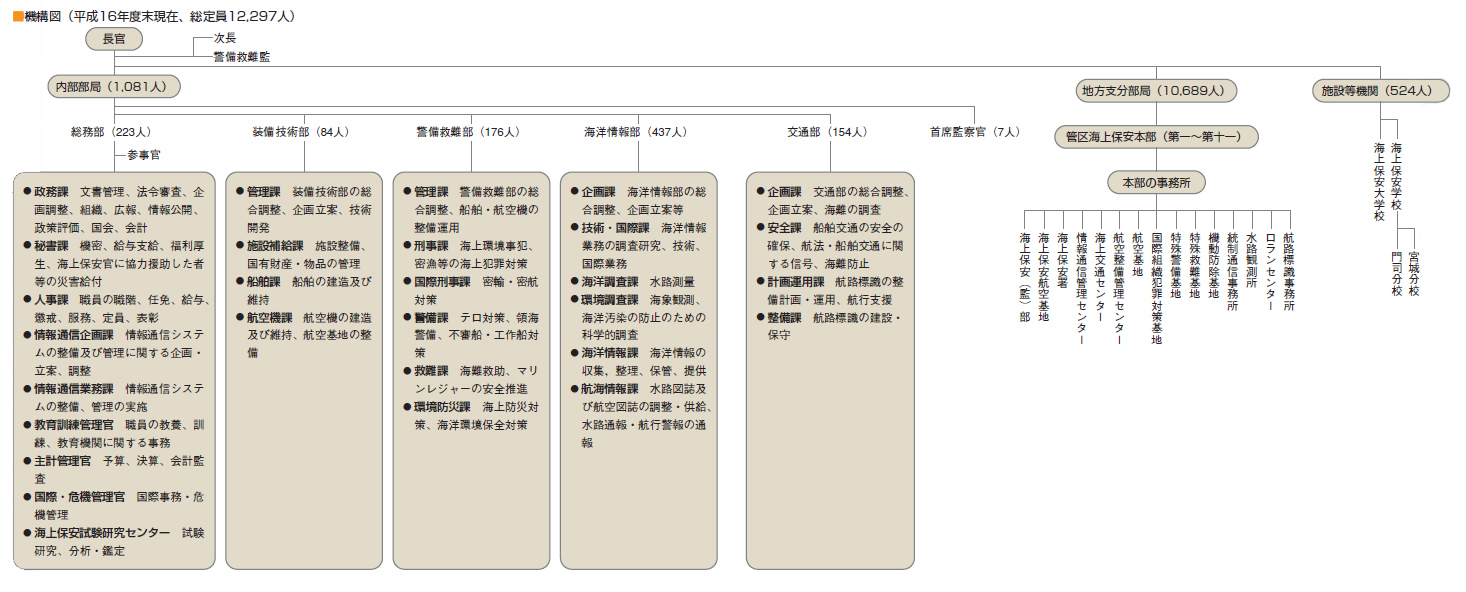Select the 交通部 (154人) heading
Screen dimensions: 1466x592
827,131
